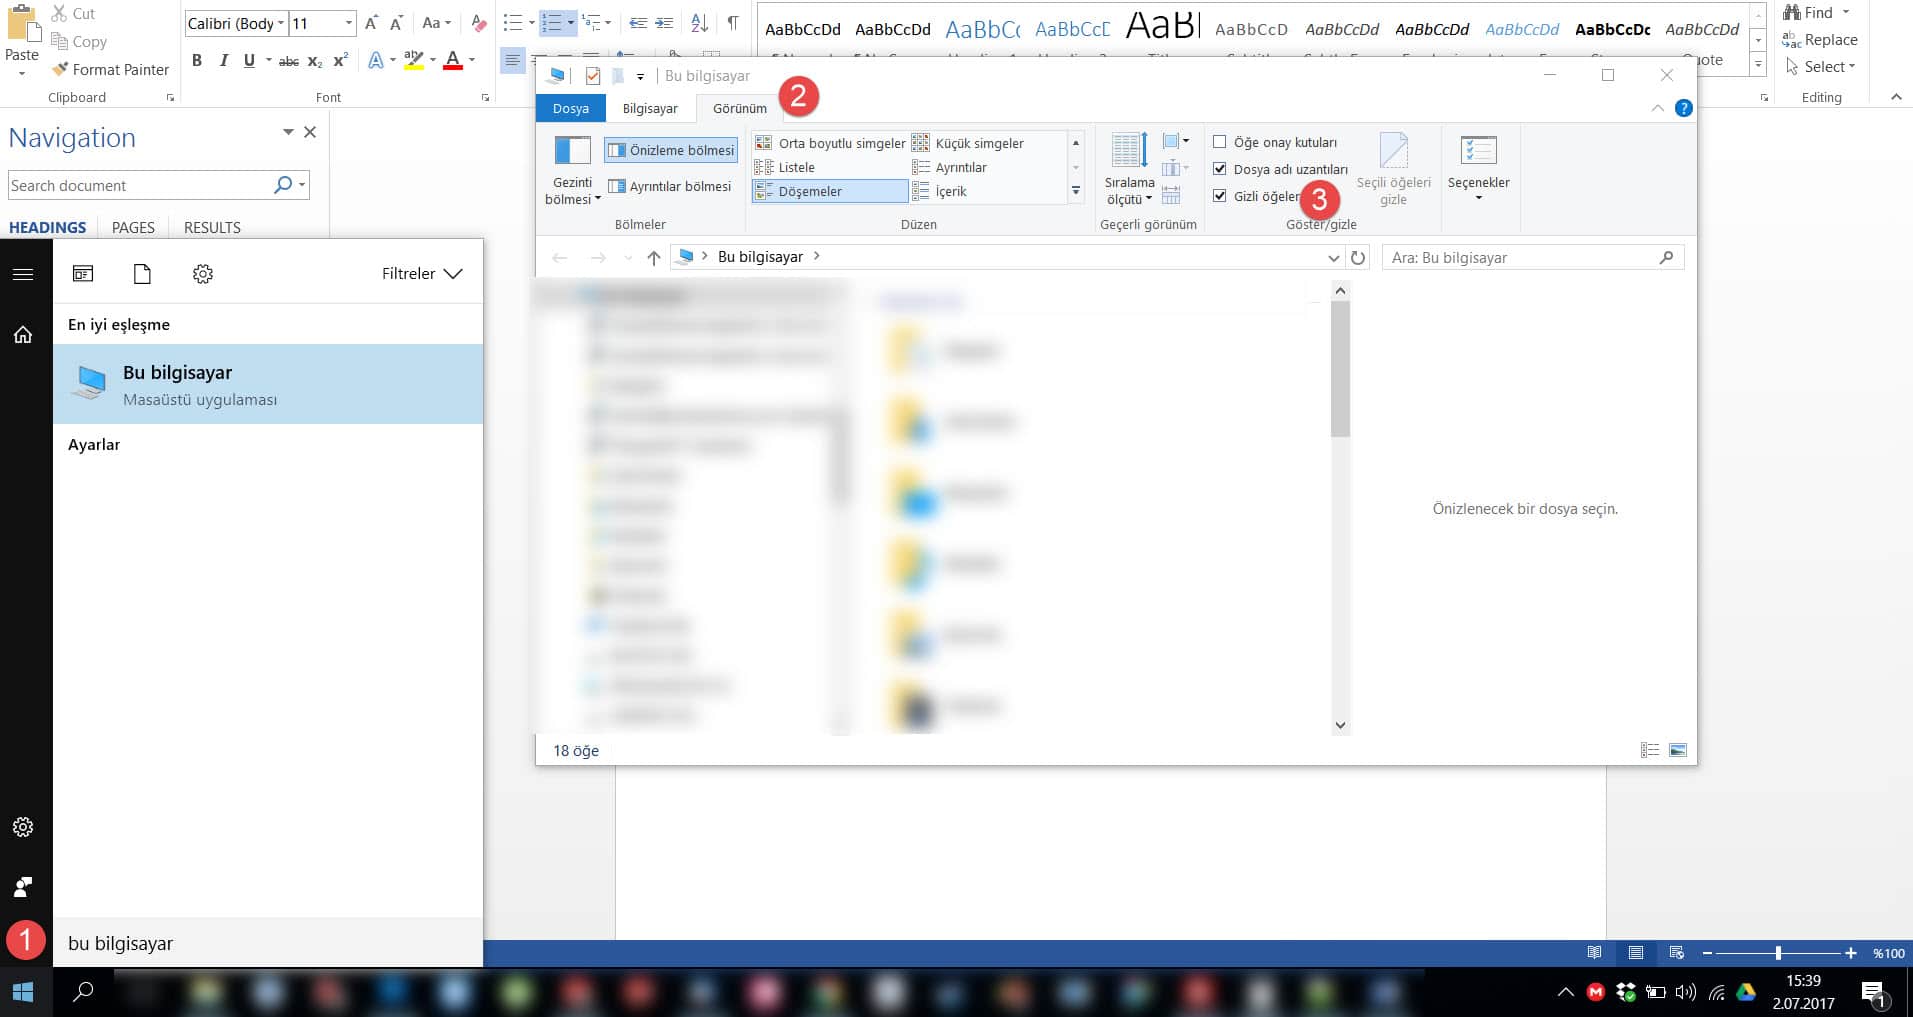Toggle the Gizli öğeler checkbox
The width and height of the screenshot is (1913, 1017).
(1220, 196)
